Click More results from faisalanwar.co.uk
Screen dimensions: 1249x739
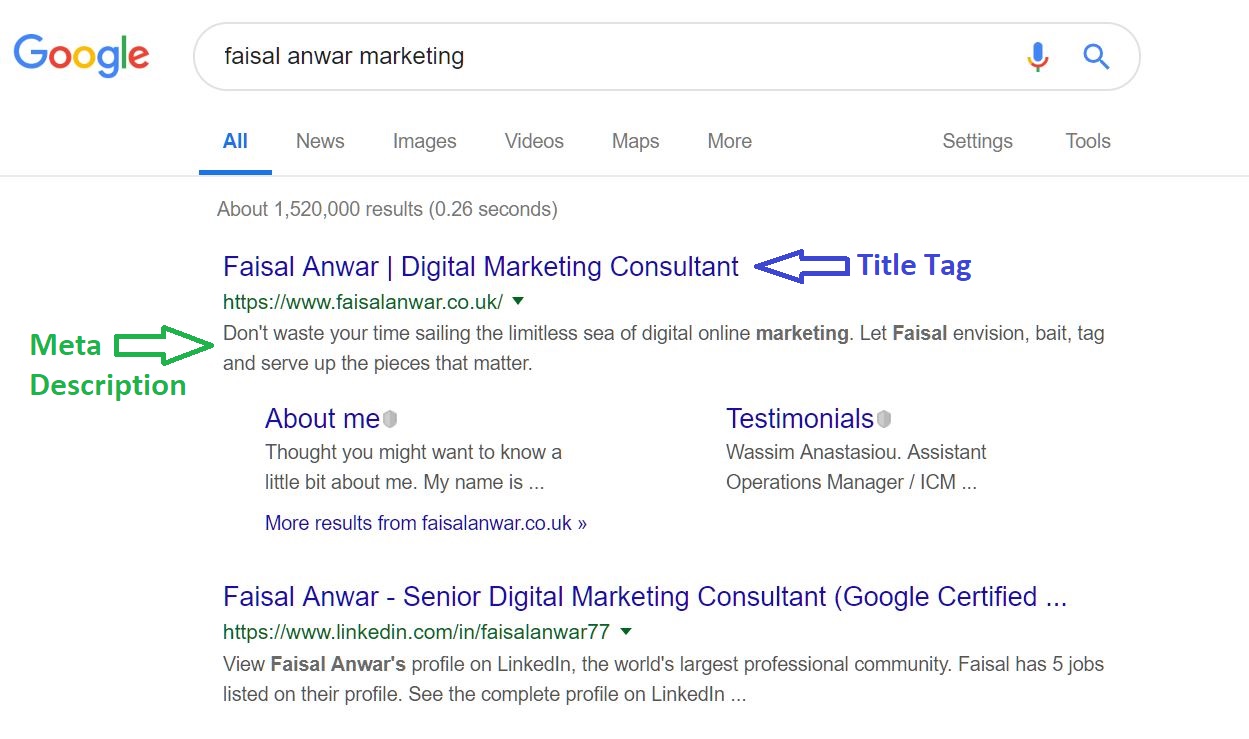[x=426, y=523]
